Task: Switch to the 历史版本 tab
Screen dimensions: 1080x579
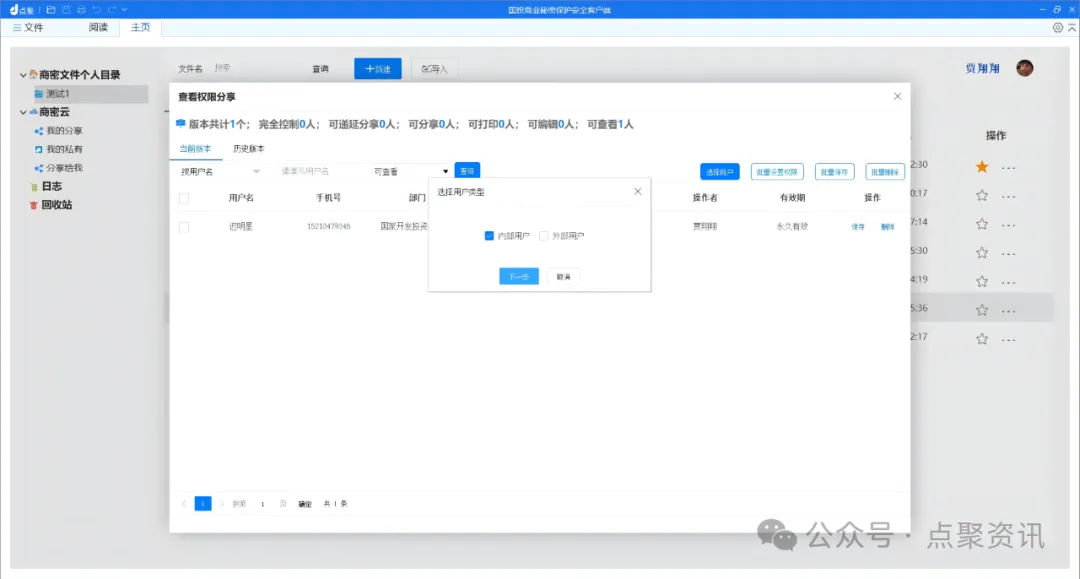Action: tap(248, 148)
